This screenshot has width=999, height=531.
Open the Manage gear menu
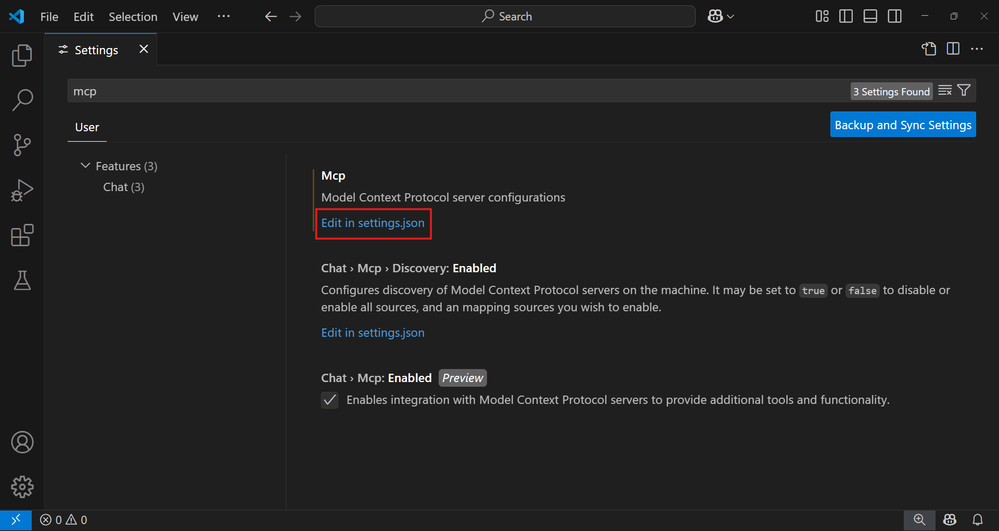point(22,486)
